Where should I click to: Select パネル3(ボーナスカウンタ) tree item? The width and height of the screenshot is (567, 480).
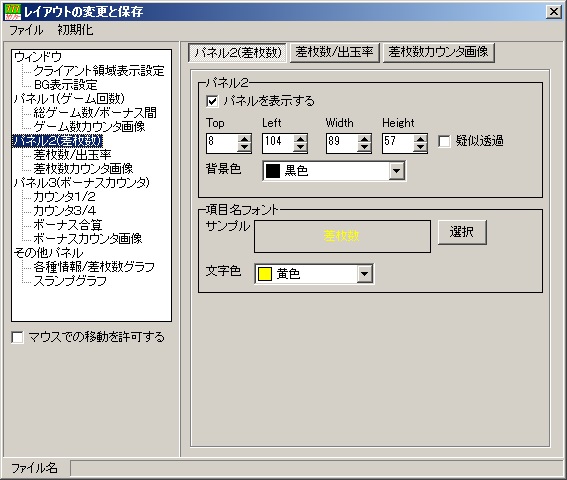coord(81,183)
